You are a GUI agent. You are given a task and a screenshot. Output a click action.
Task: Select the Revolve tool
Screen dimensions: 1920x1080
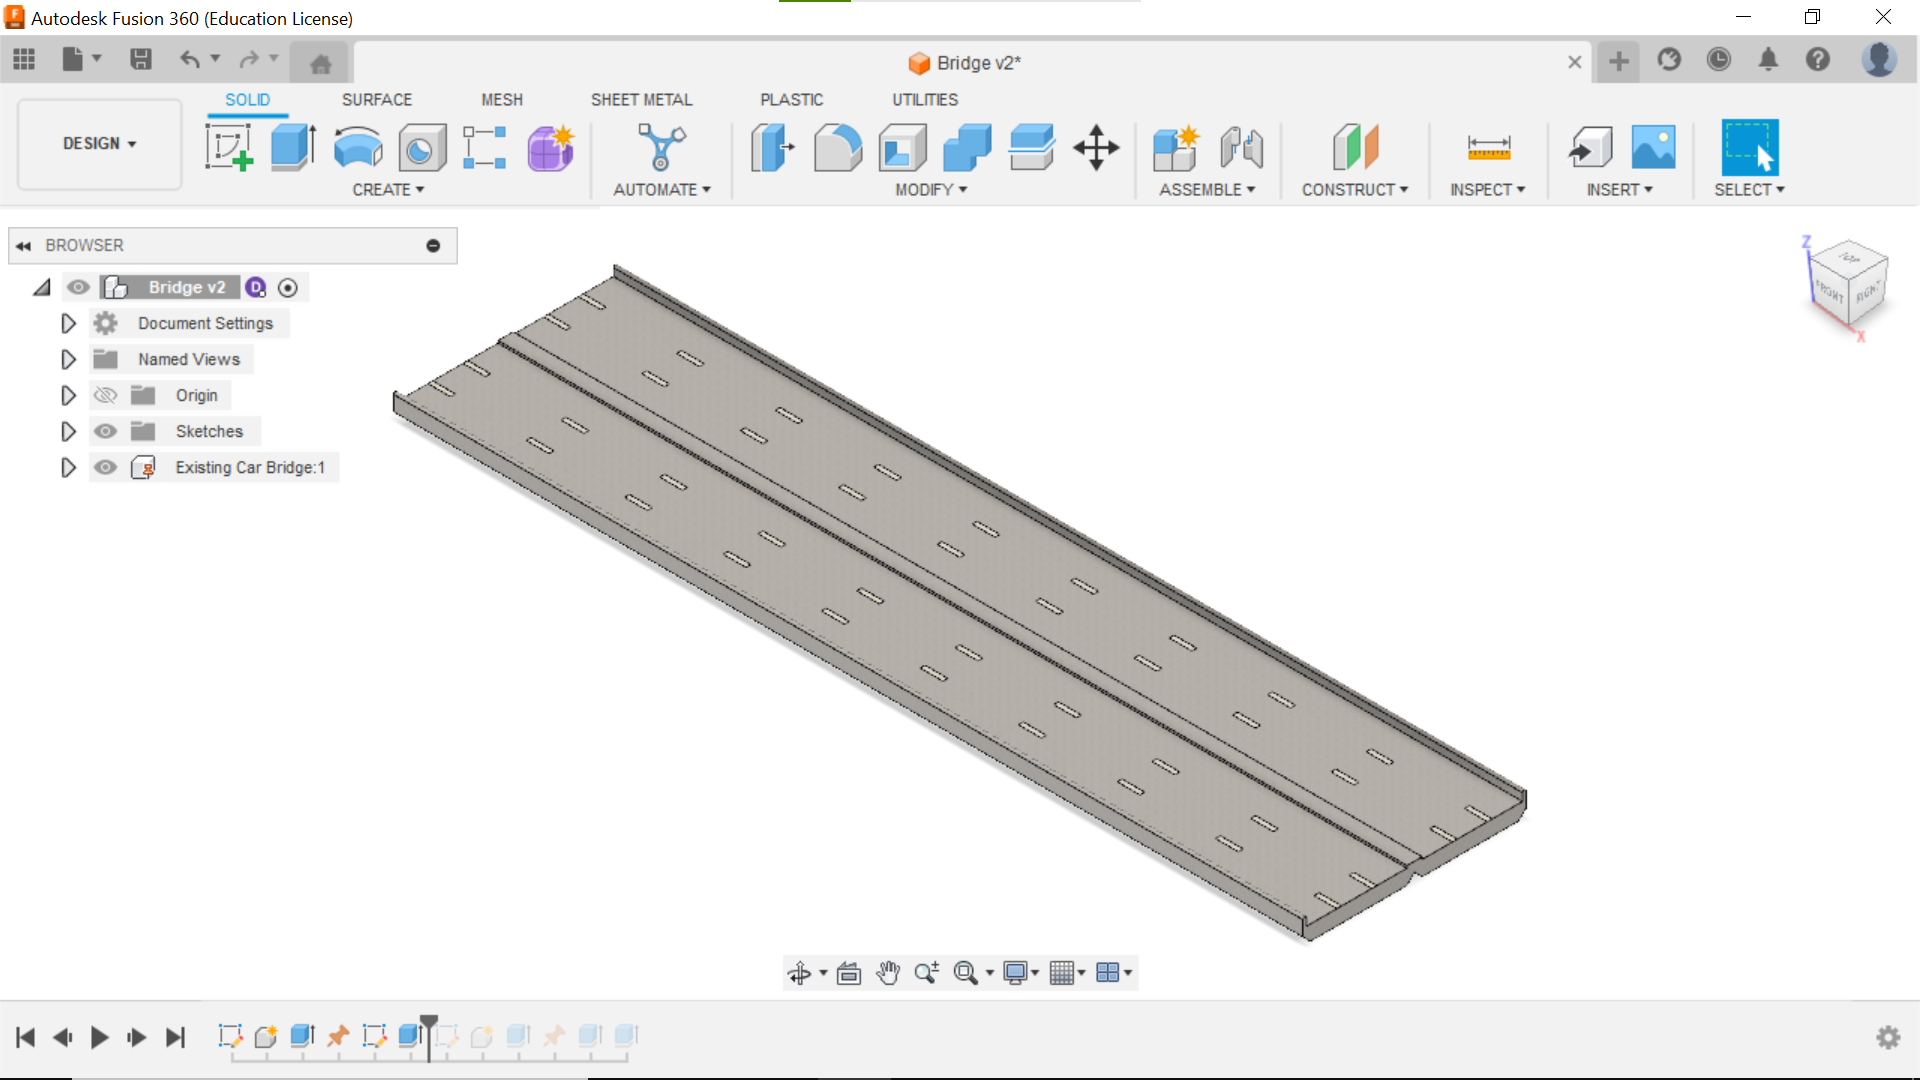(x=357, y=148)
